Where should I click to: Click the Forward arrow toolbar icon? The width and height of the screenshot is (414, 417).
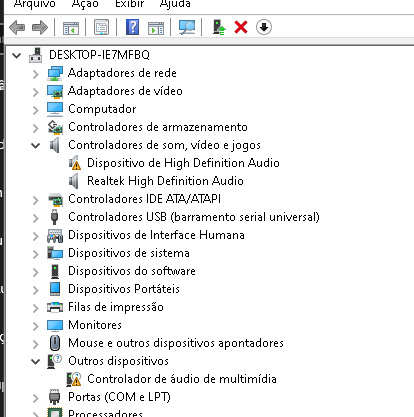tap(40, 27)
